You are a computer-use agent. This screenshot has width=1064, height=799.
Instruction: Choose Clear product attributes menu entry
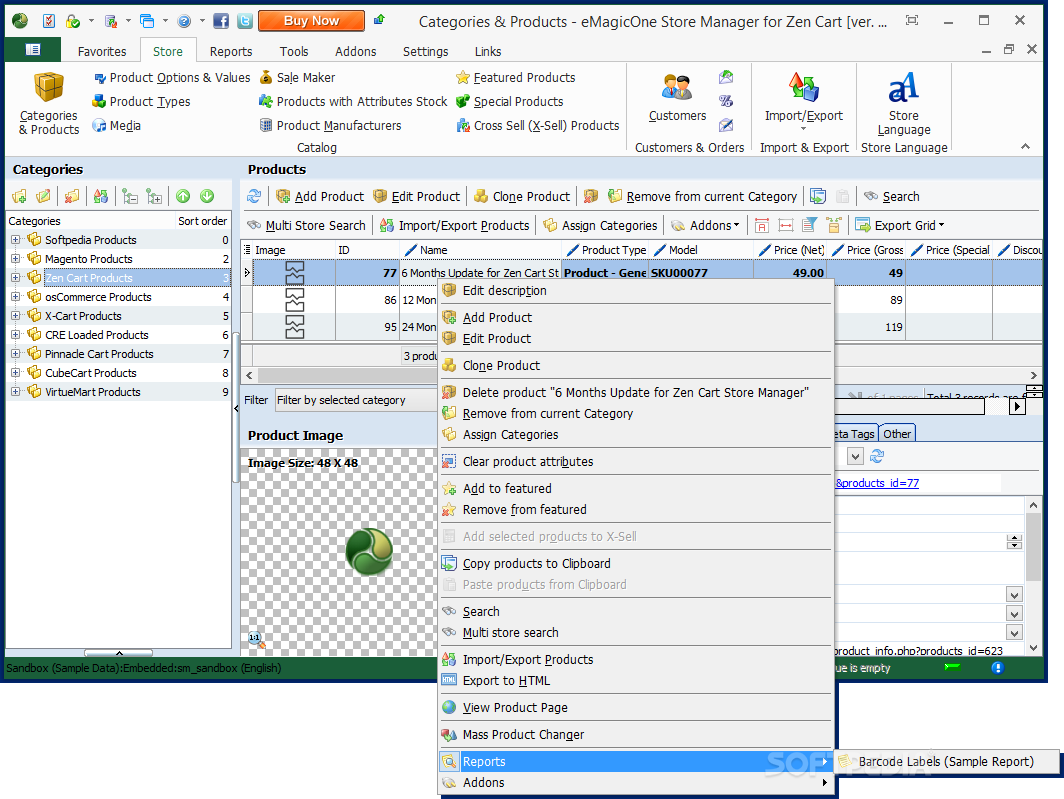(636, 462)
